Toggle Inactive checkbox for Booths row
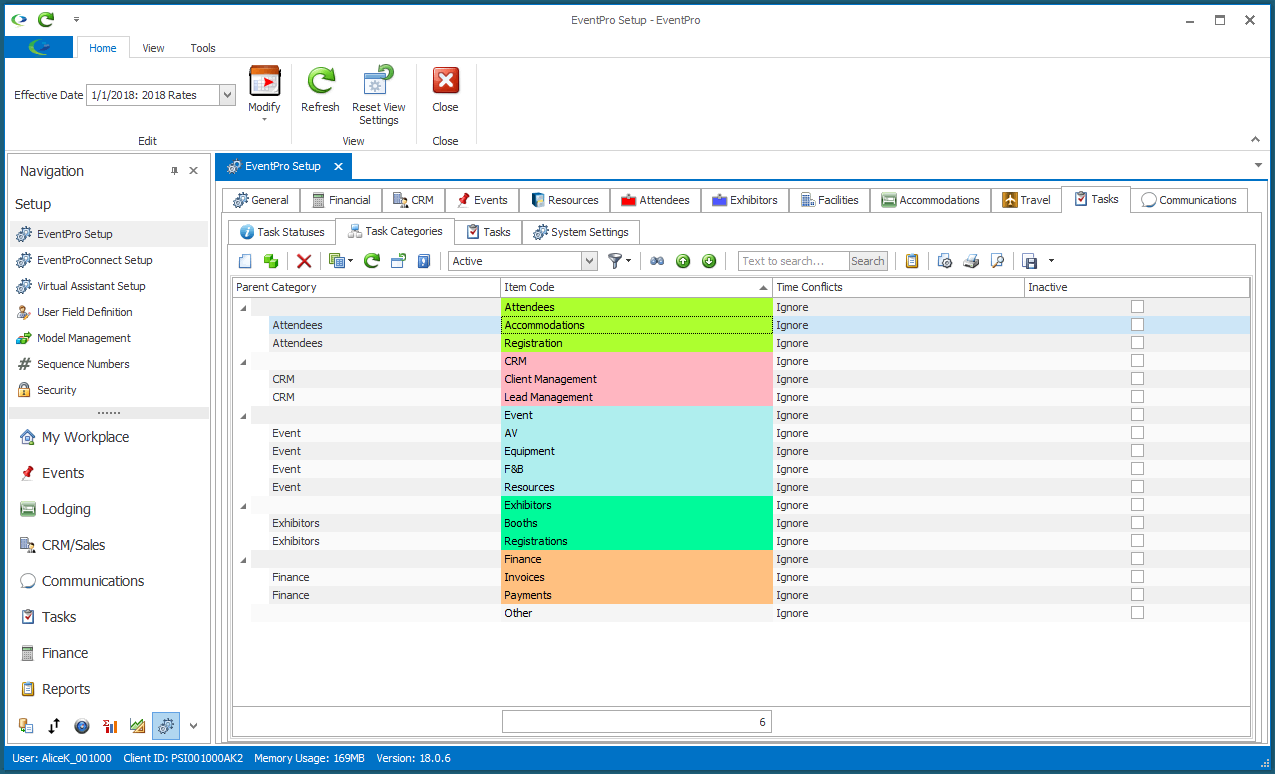Image resolution: width=1275 pixels, height=774 pixels. [x=1137, y=523]
